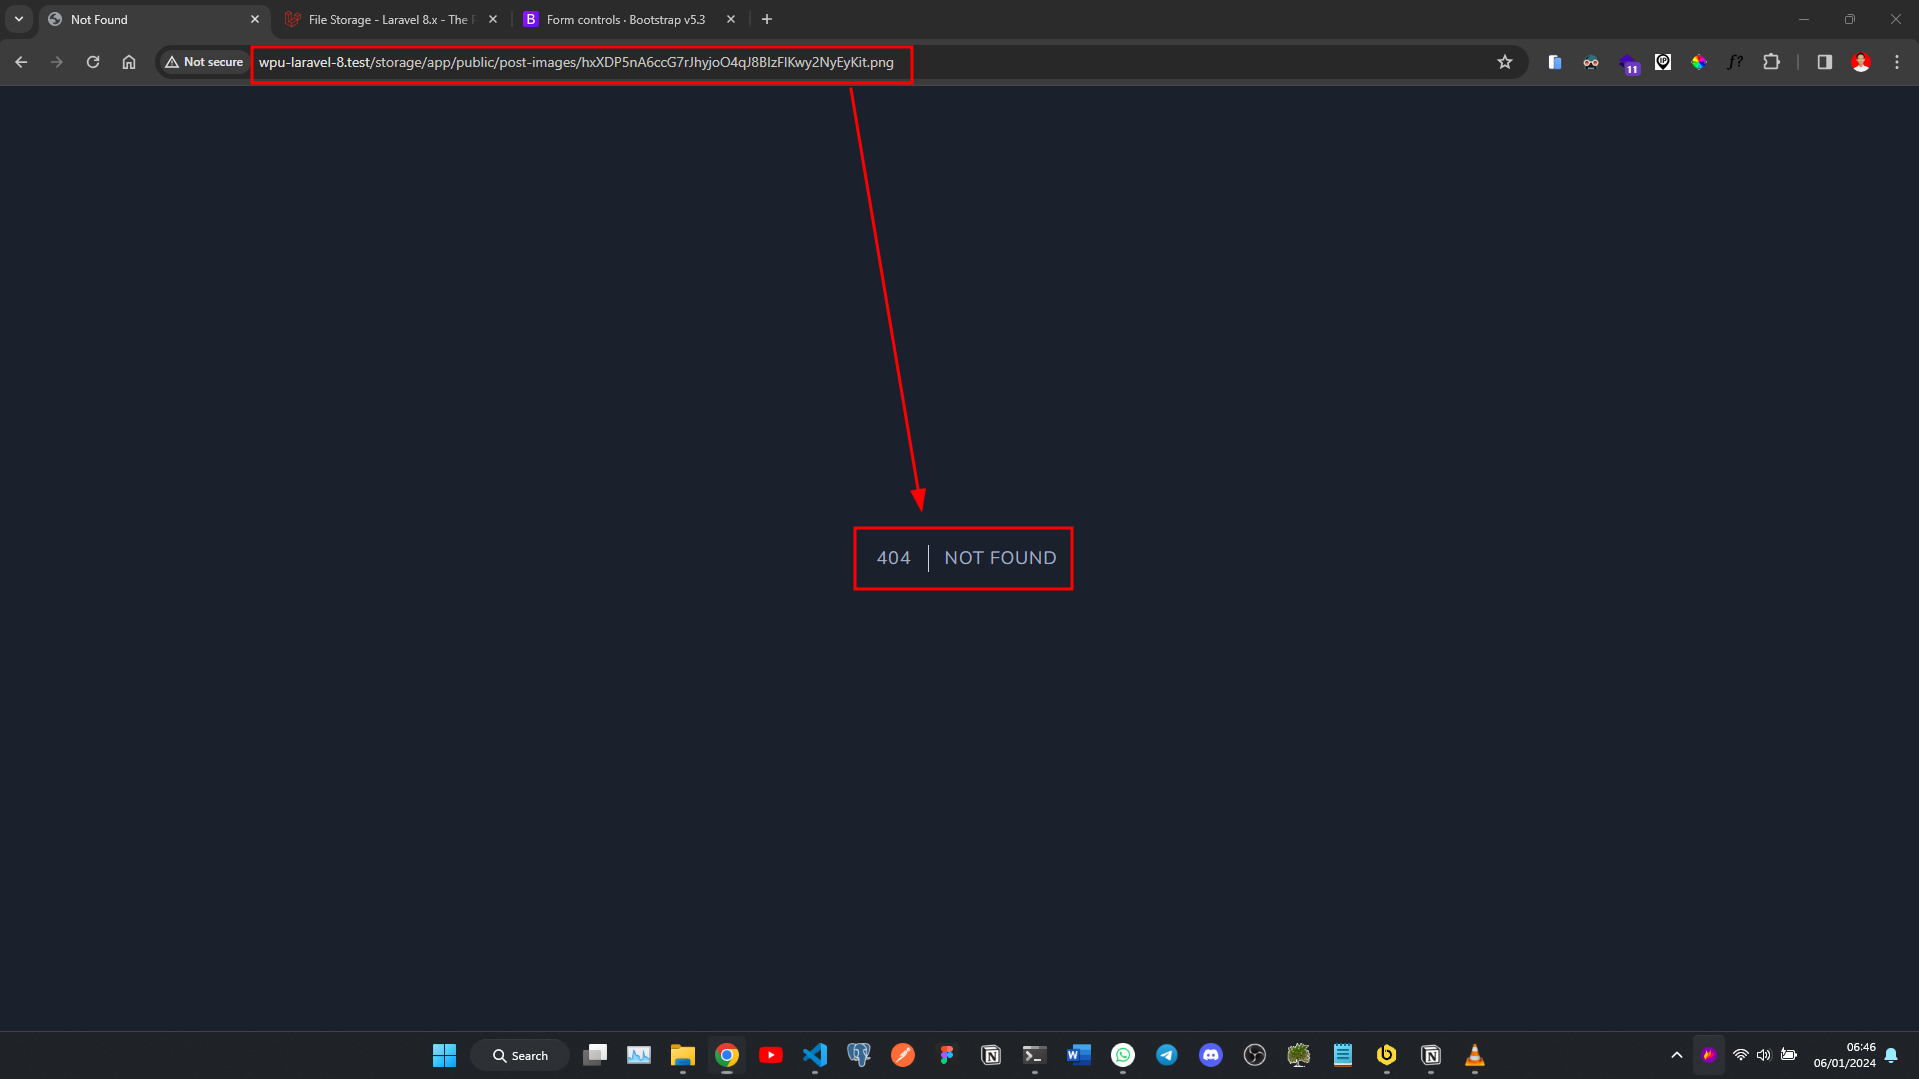Switch to File Storage Laravel tab

pos(387,20)
